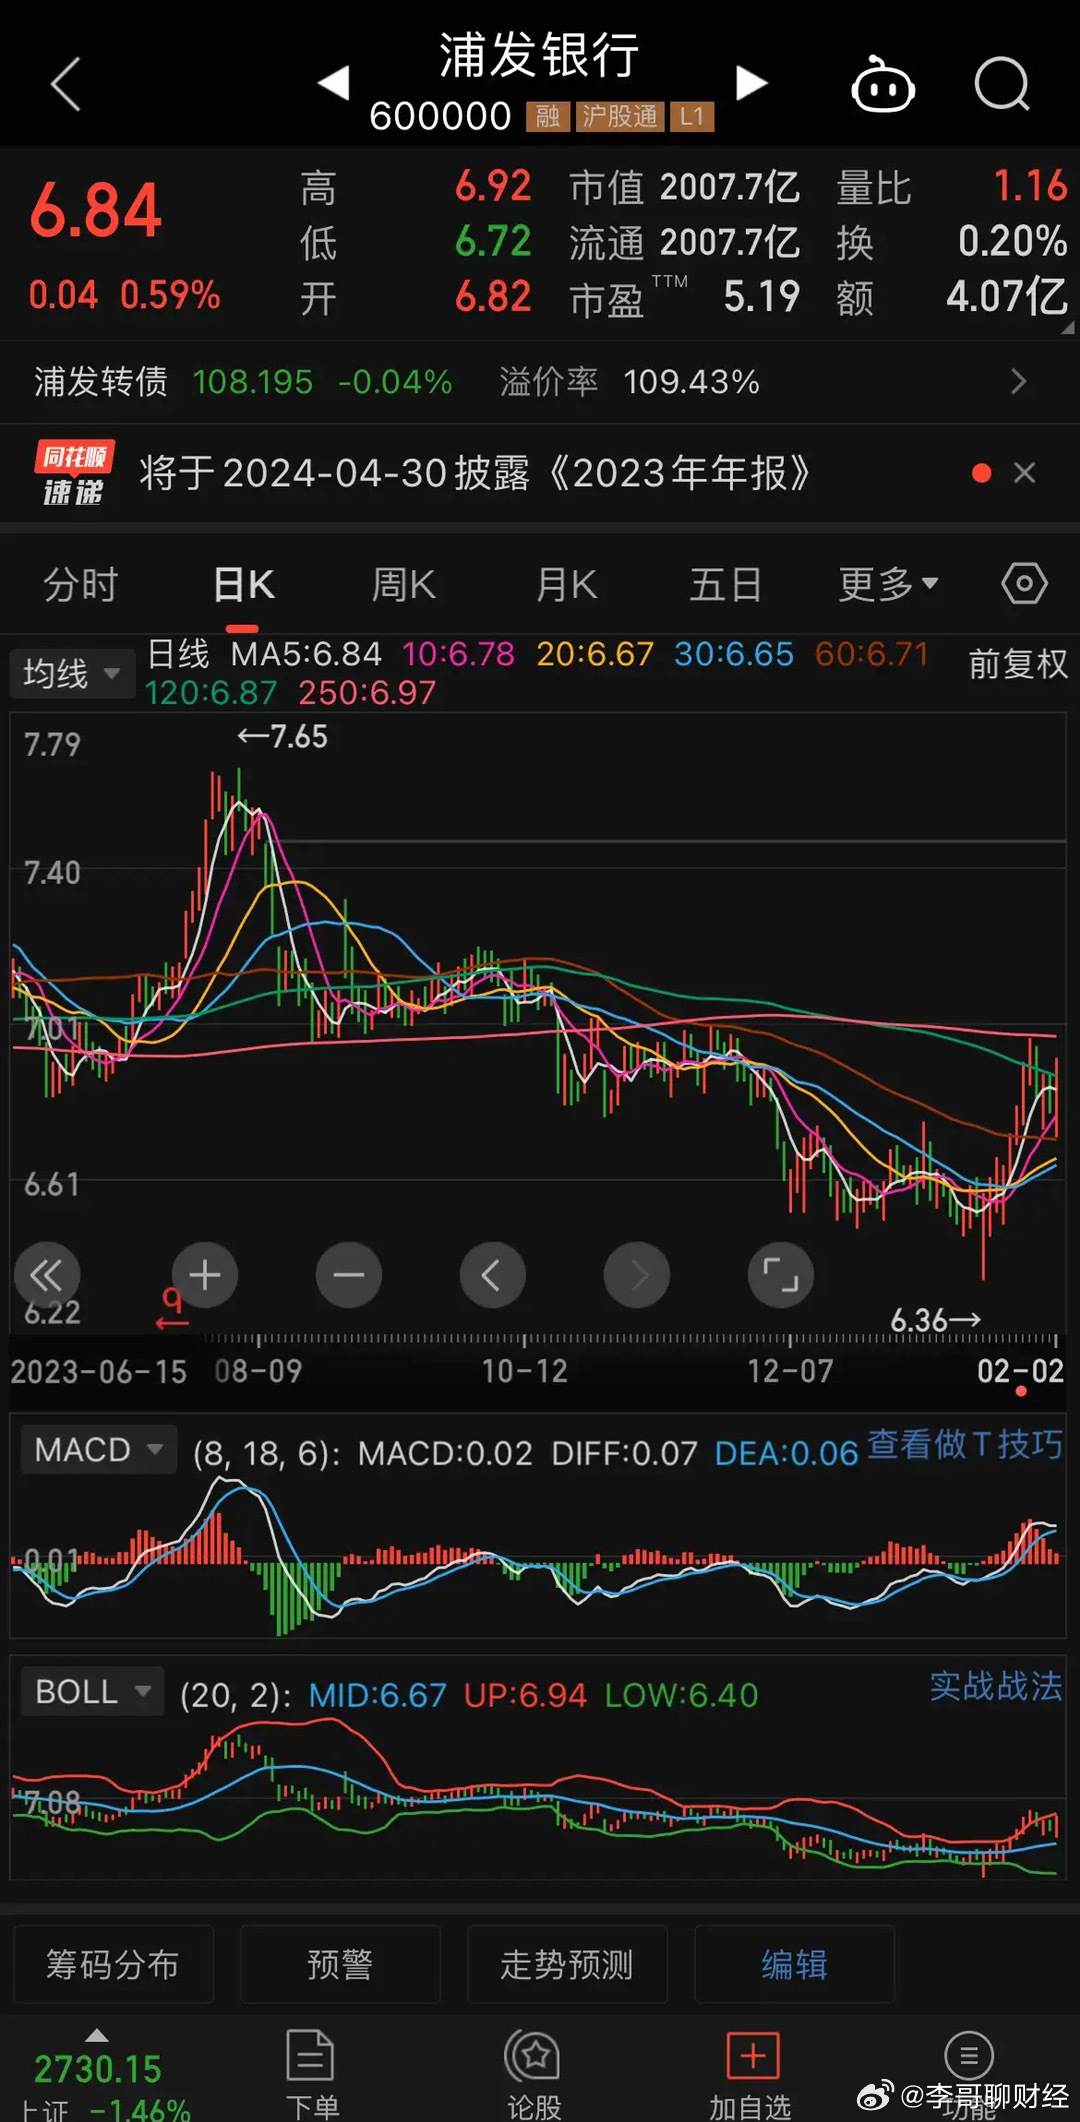Open 走势预测 trend forecast
1080x2122 pixels.
[x=567, y=1964]
